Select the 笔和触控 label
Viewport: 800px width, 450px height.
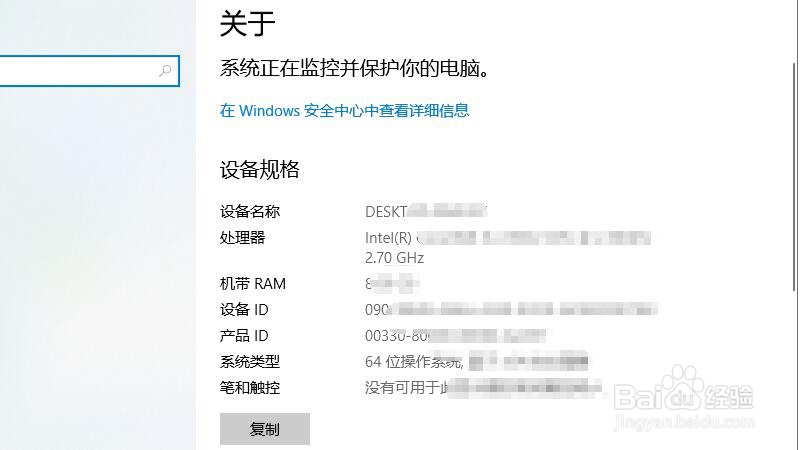[250, 388]
